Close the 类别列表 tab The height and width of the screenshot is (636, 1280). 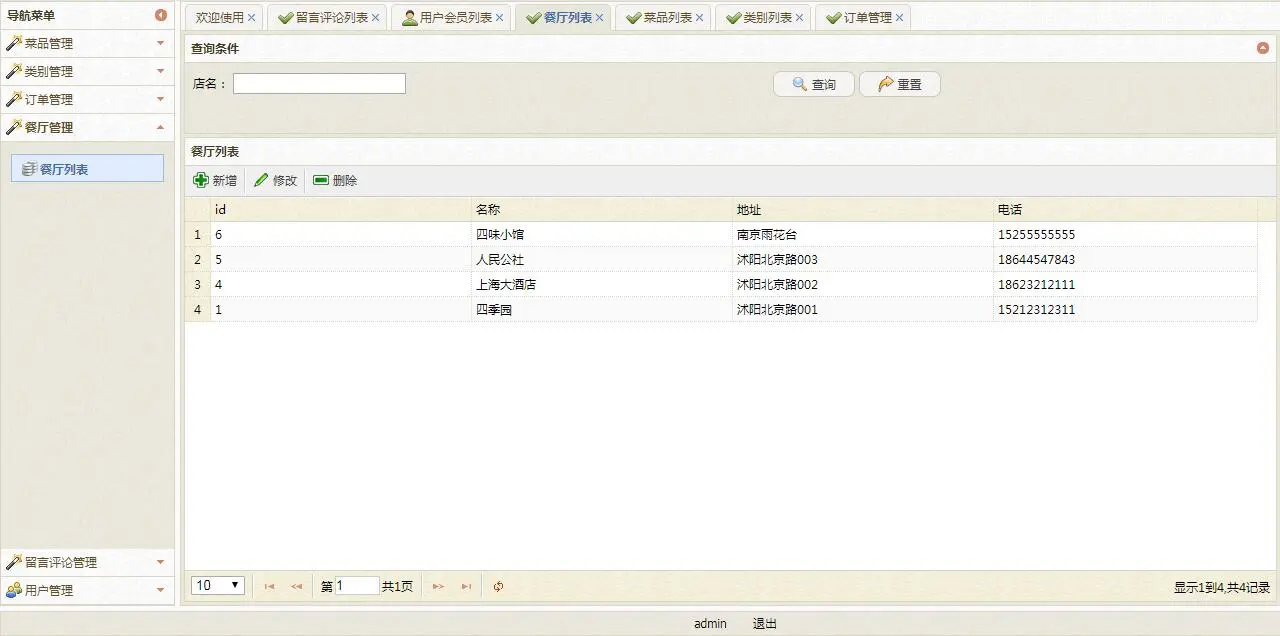tap(800, 18)
